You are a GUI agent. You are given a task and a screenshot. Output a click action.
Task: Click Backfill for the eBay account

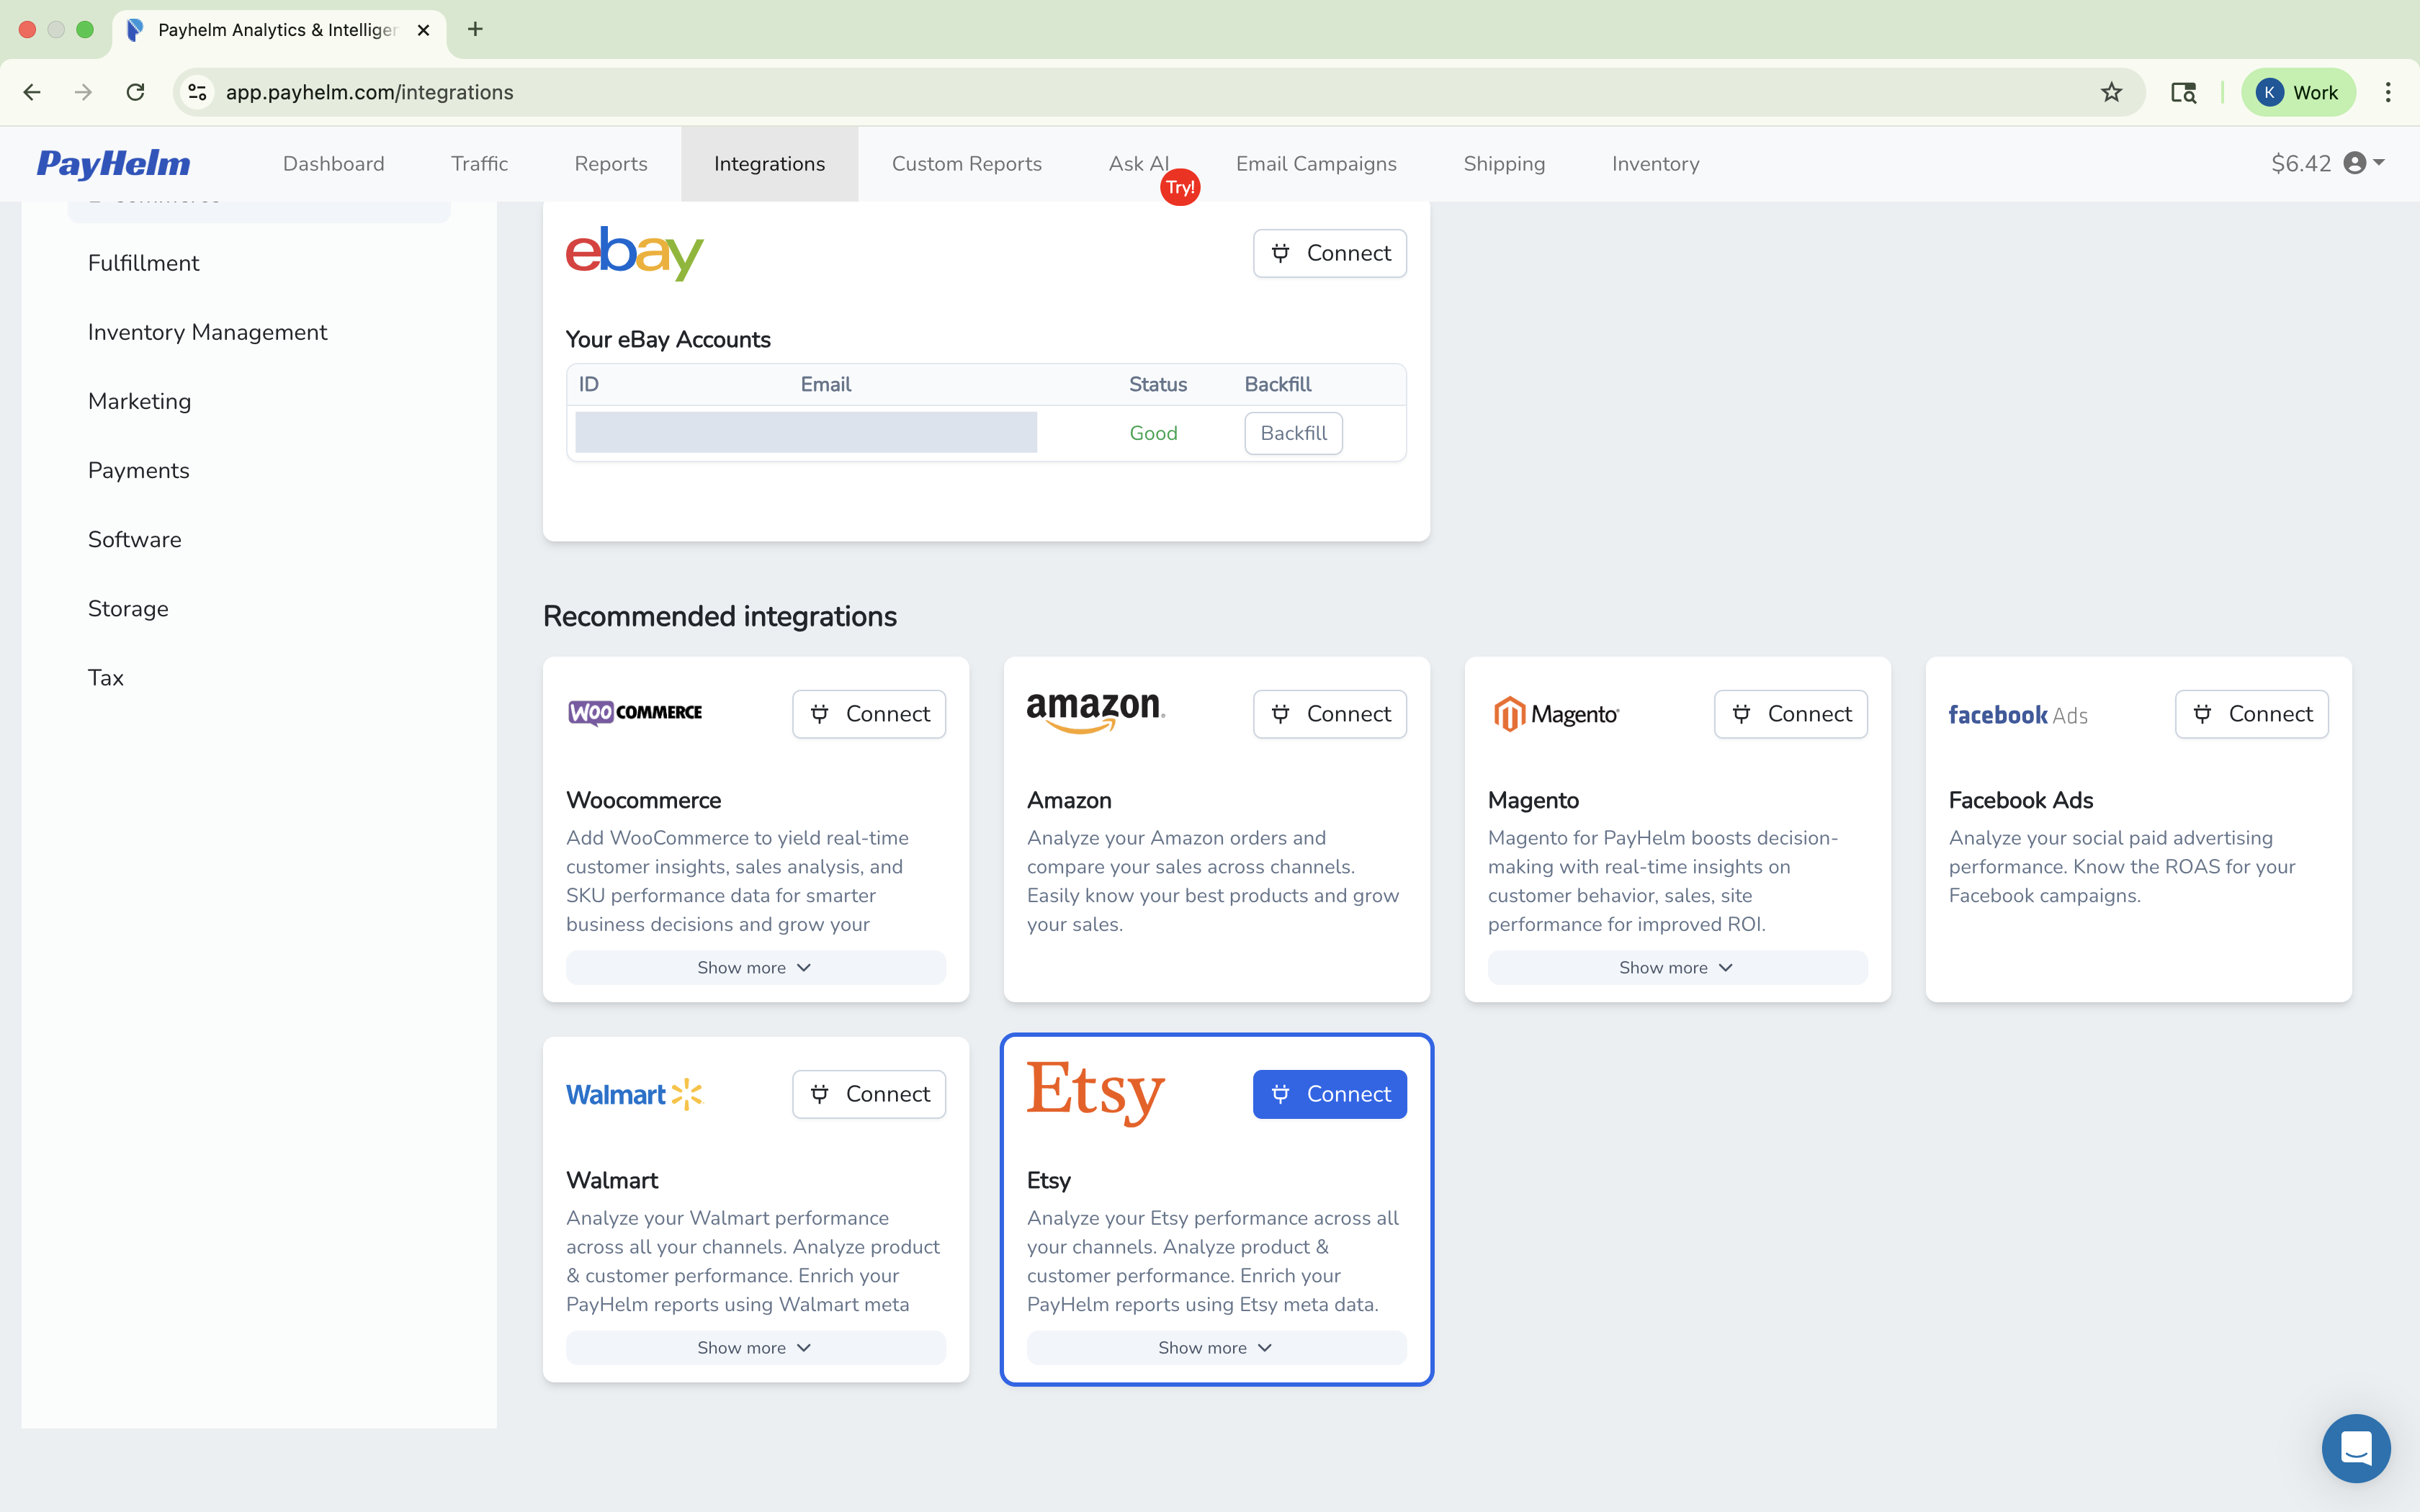tap(1294, 432)
